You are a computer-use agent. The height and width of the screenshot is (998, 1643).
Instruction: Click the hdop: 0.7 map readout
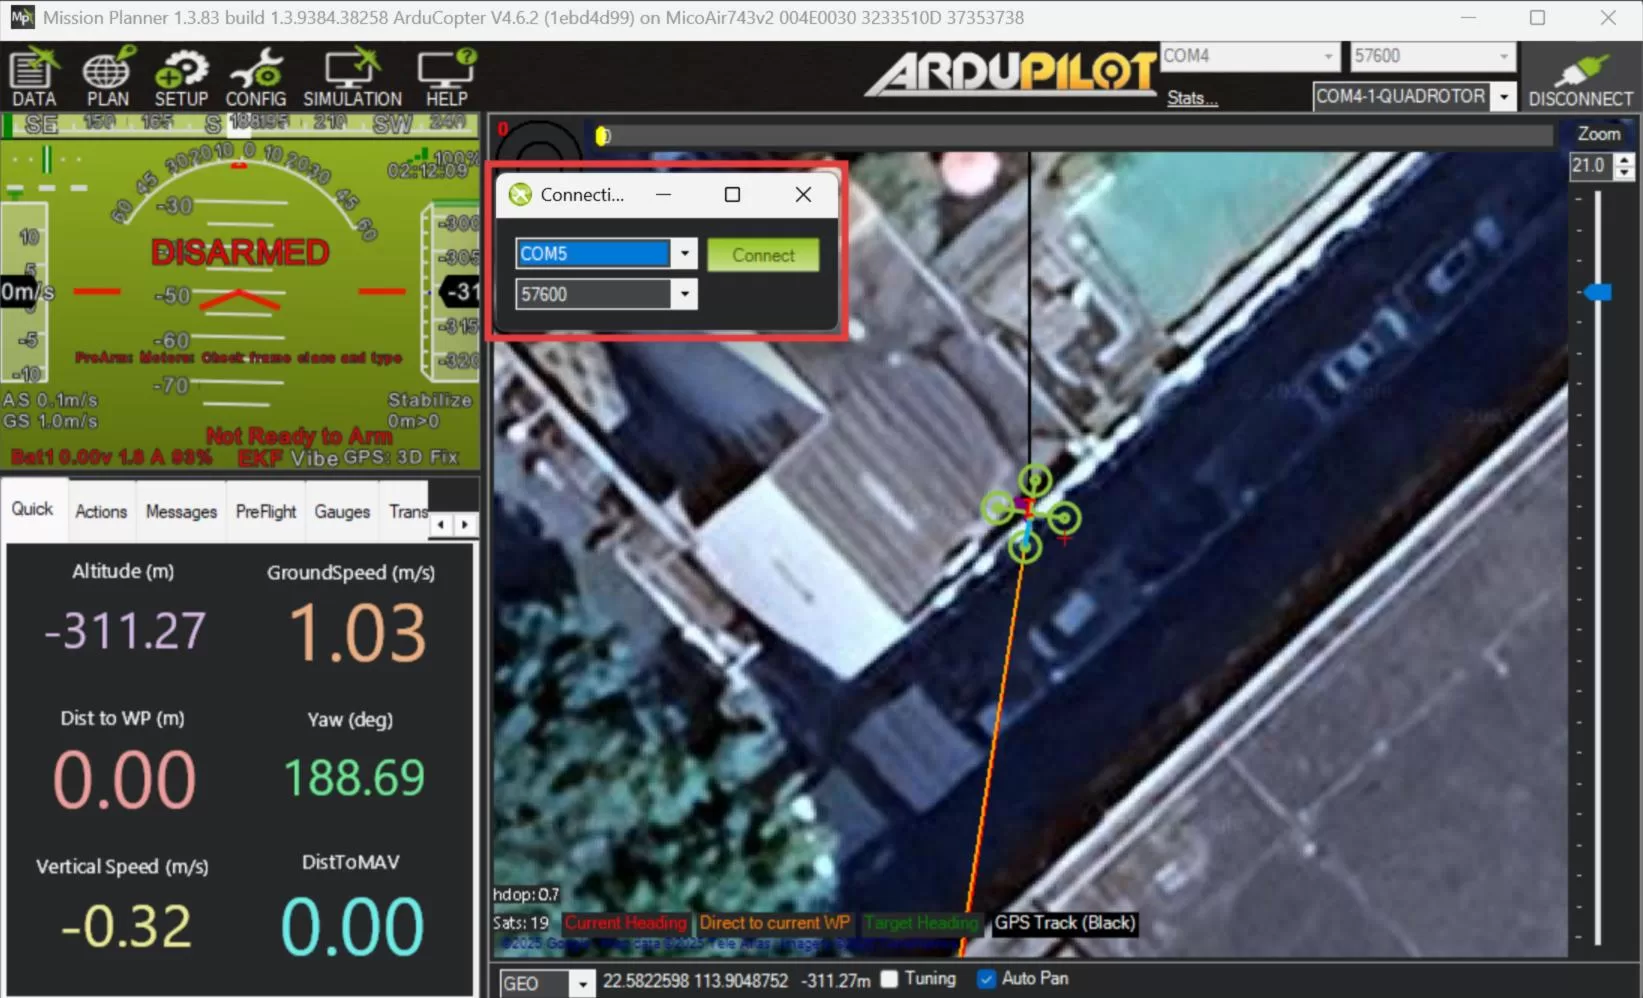pos(526,895)
